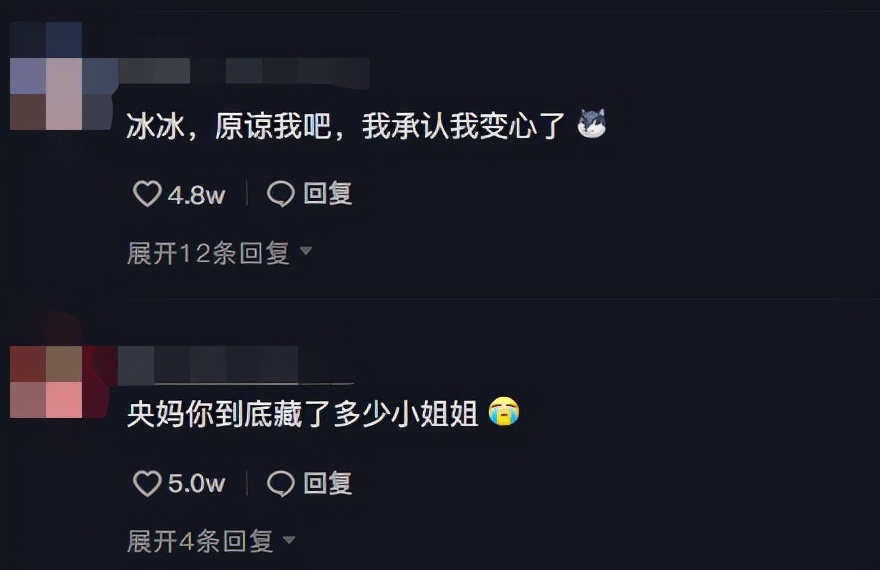Click the small arrow next to 展开12条回复
Screen dimensions: 880x570
pyautogui.click(x=306, y=250)
